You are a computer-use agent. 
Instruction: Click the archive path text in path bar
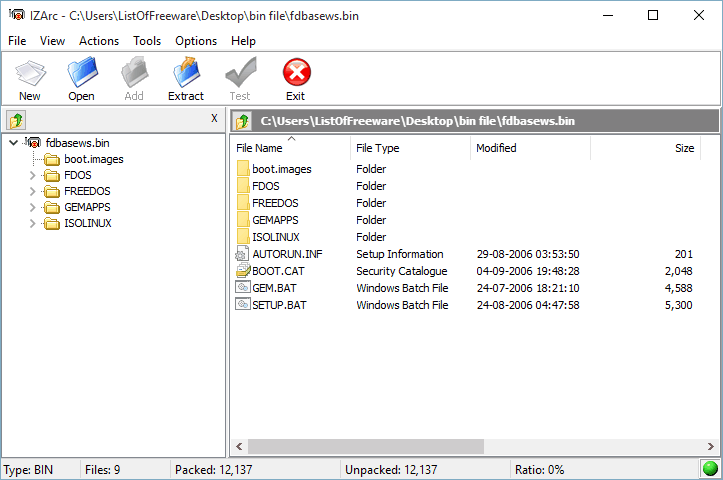pyautogui.click(x=417, y=121)
